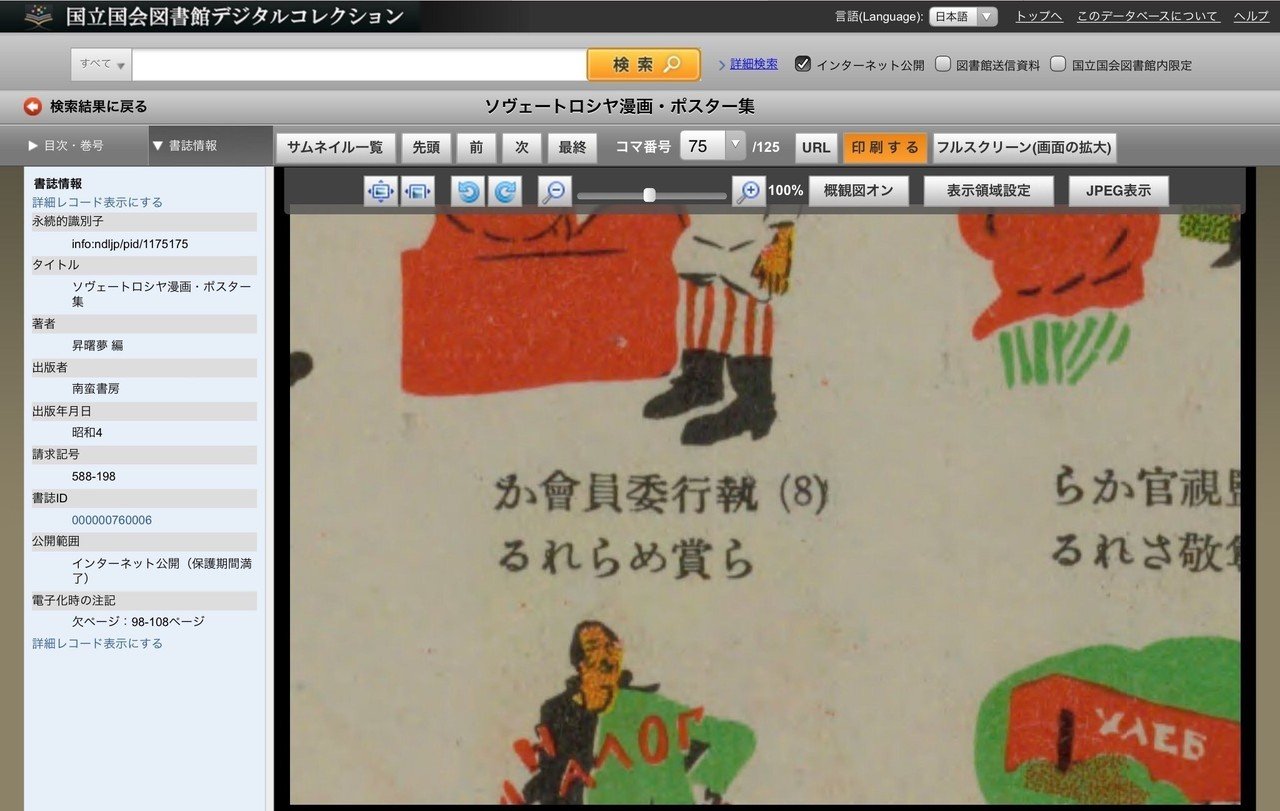Click the zoom slider handle
This screenshot has width=1280, height=811.
(x=649, y=194)
